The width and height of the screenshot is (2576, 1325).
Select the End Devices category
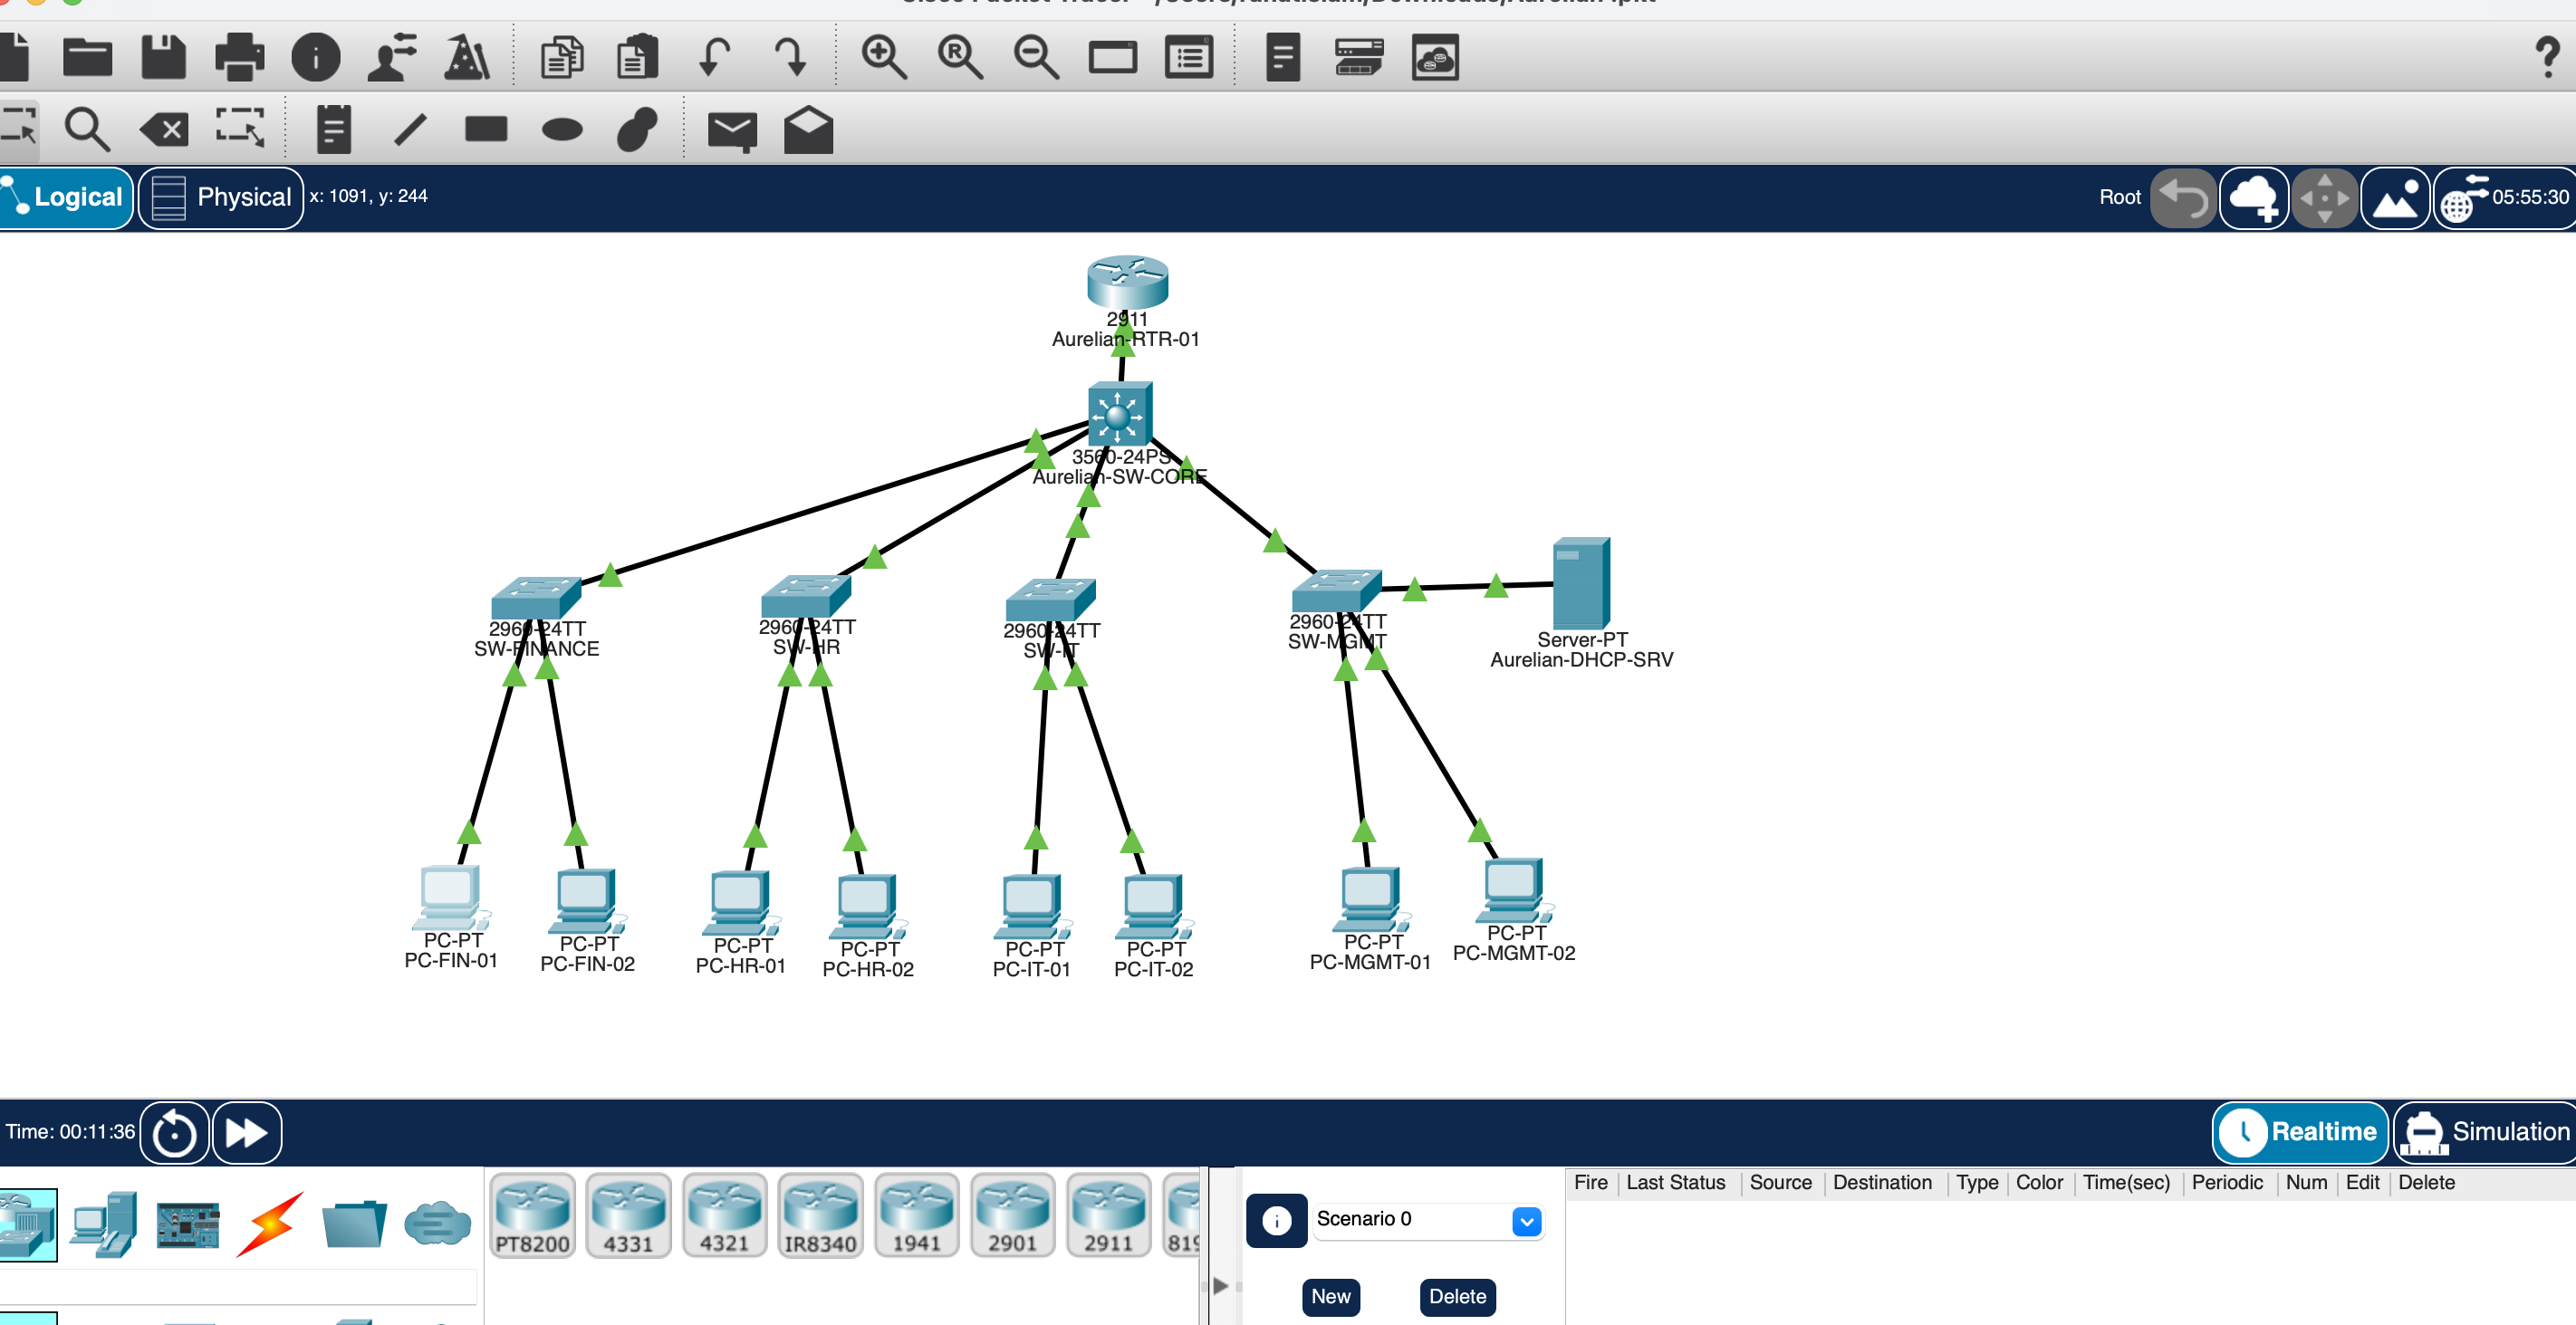104,1224
